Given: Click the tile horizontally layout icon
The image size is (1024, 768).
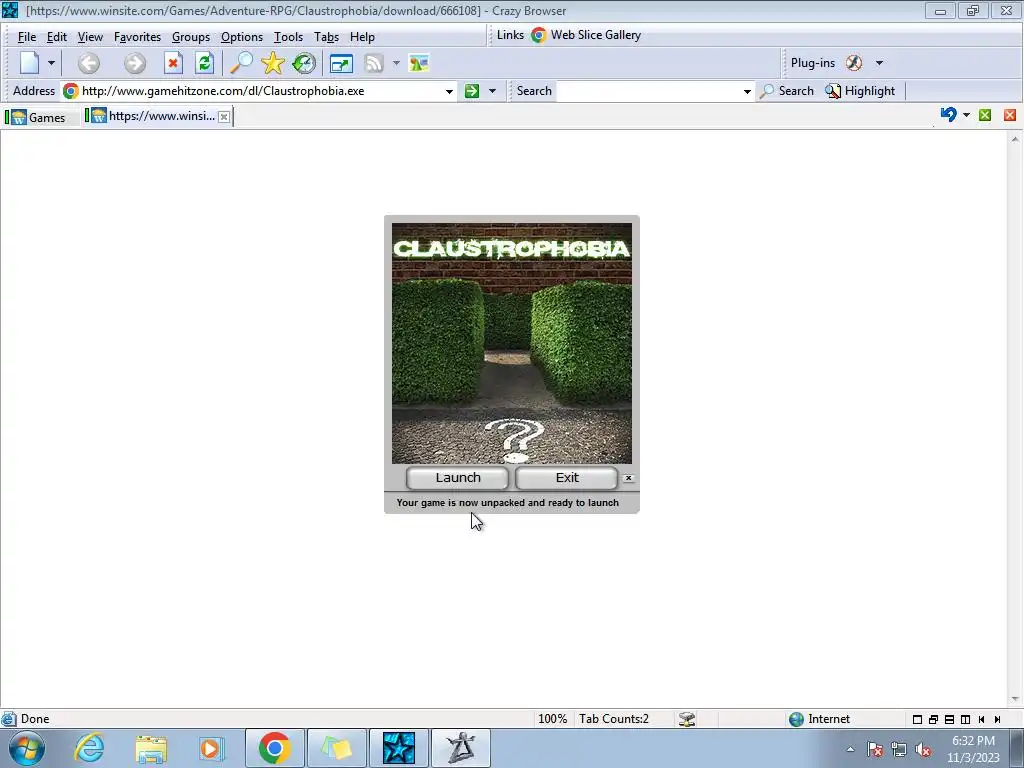Looking at the screenshot, I should tap(950, 720).
